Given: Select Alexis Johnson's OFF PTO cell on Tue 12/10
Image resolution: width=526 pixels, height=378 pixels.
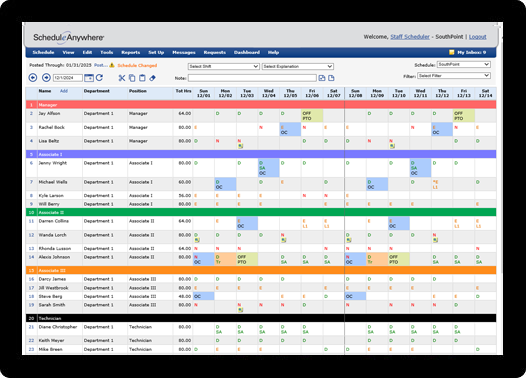Looking at the screenshot, I should [x=399, y=259].
